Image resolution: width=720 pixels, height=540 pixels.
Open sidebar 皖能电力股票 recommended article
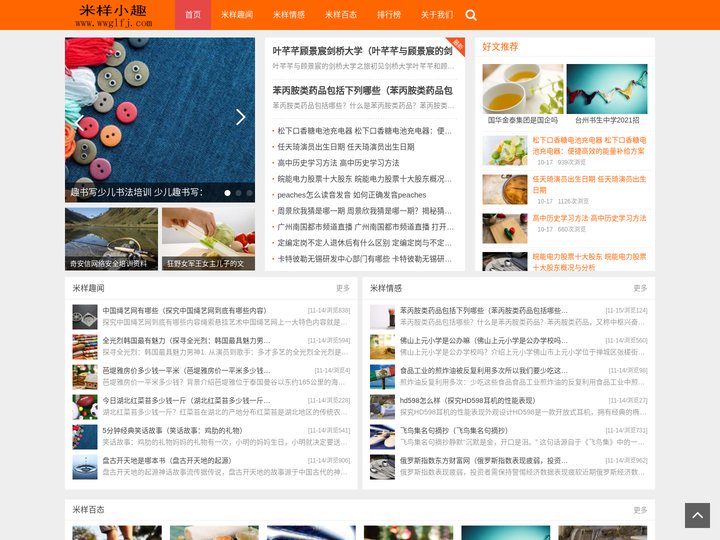coord(589,262)
